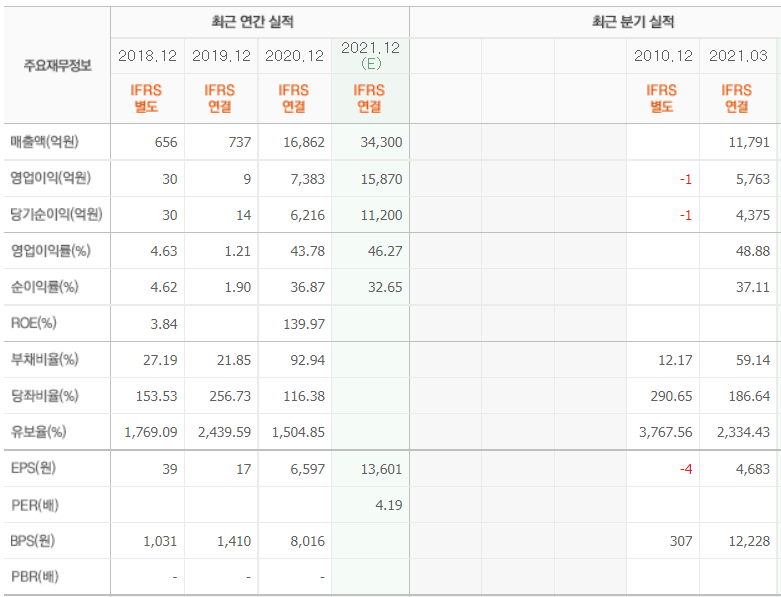Click quick ratio value 256.73
This screenshot has height=597, width=781.
(230, 396)
